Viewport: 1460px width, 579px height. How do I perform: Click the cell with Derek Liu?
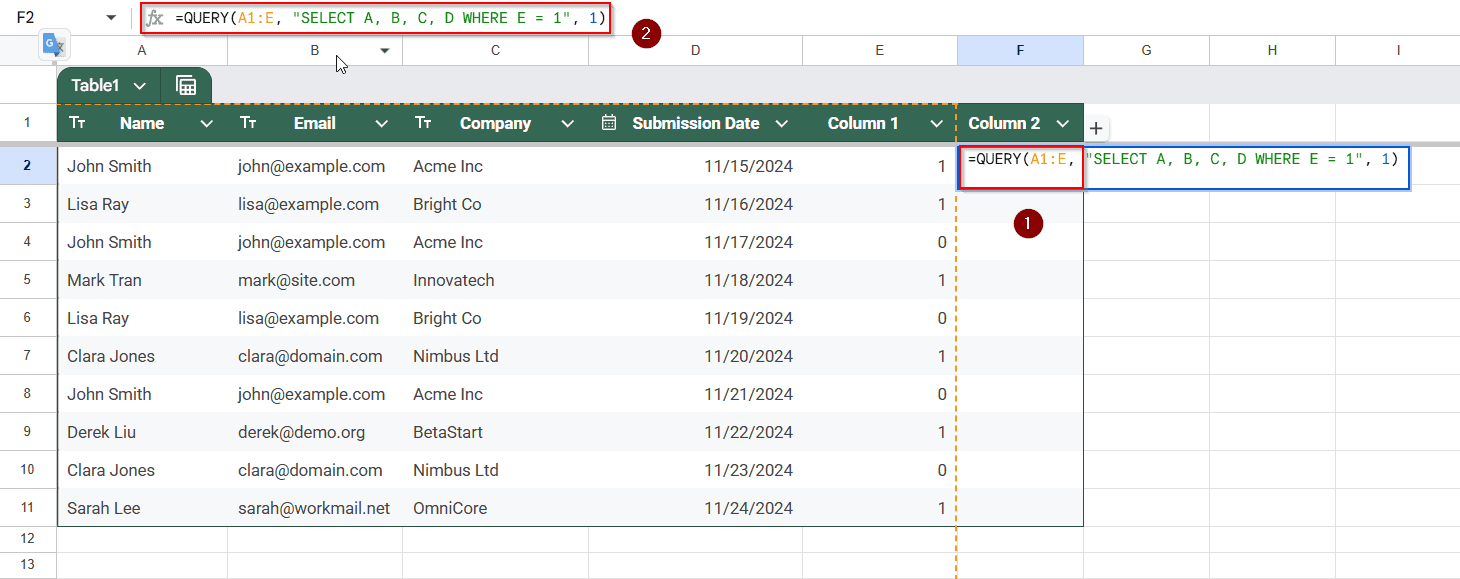click(x=142, y=432)
